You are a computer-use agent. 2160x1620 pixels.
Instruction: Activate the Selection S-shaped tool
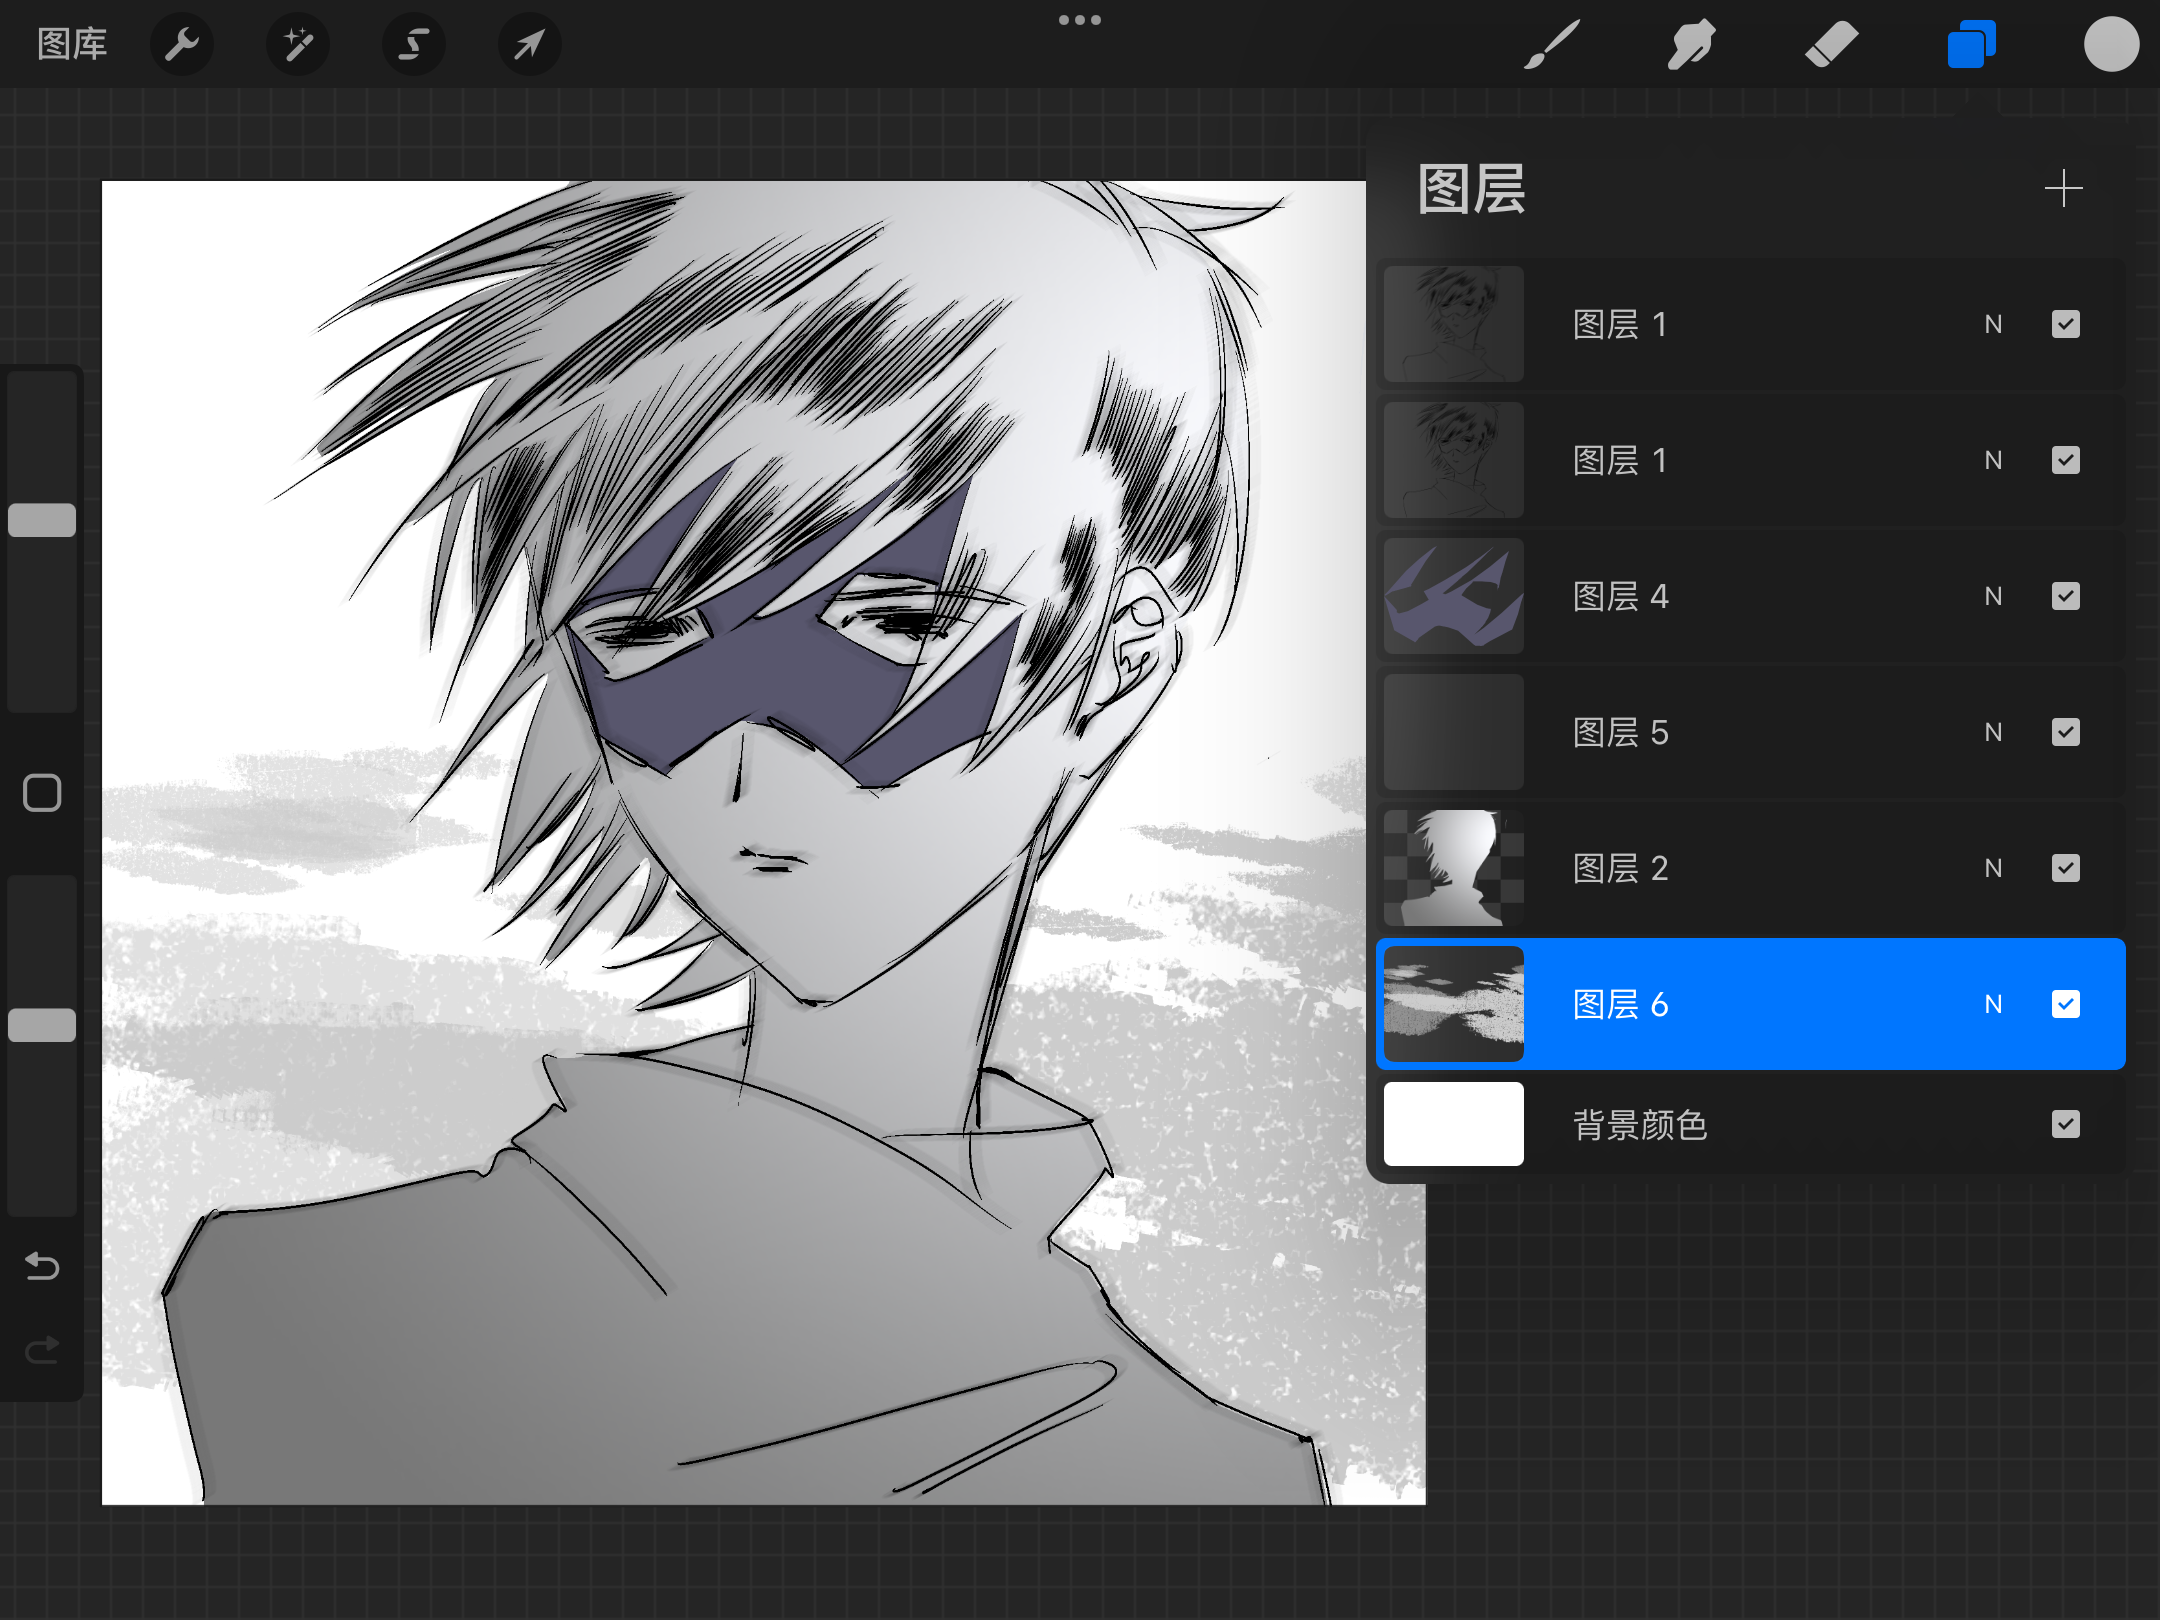[413, 44]
